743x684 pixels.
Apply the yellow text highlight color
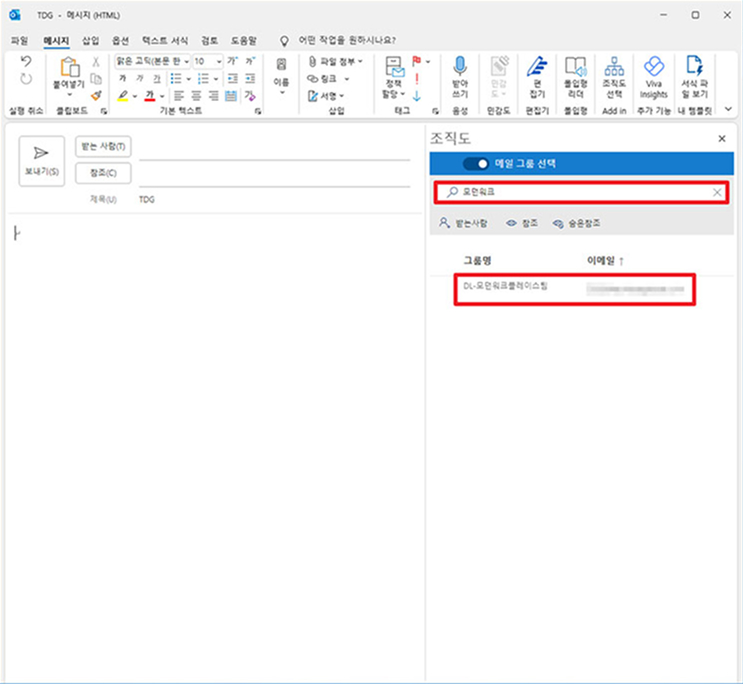click(123, 96)
